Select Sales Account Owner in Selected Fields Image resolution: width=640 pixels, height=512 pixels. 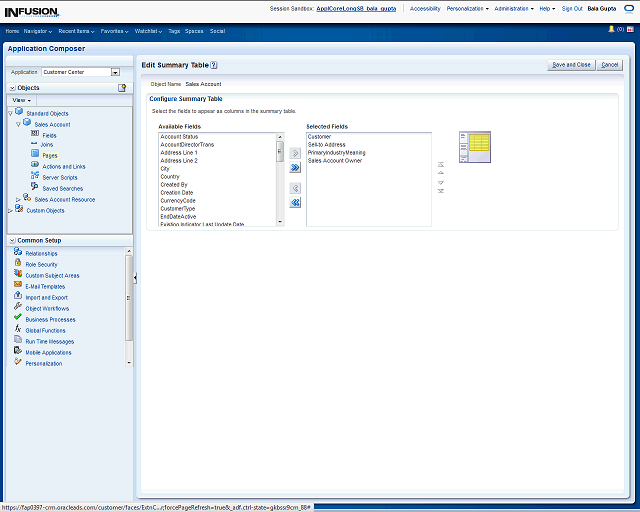pyautogui.click(x=334, y=160)
